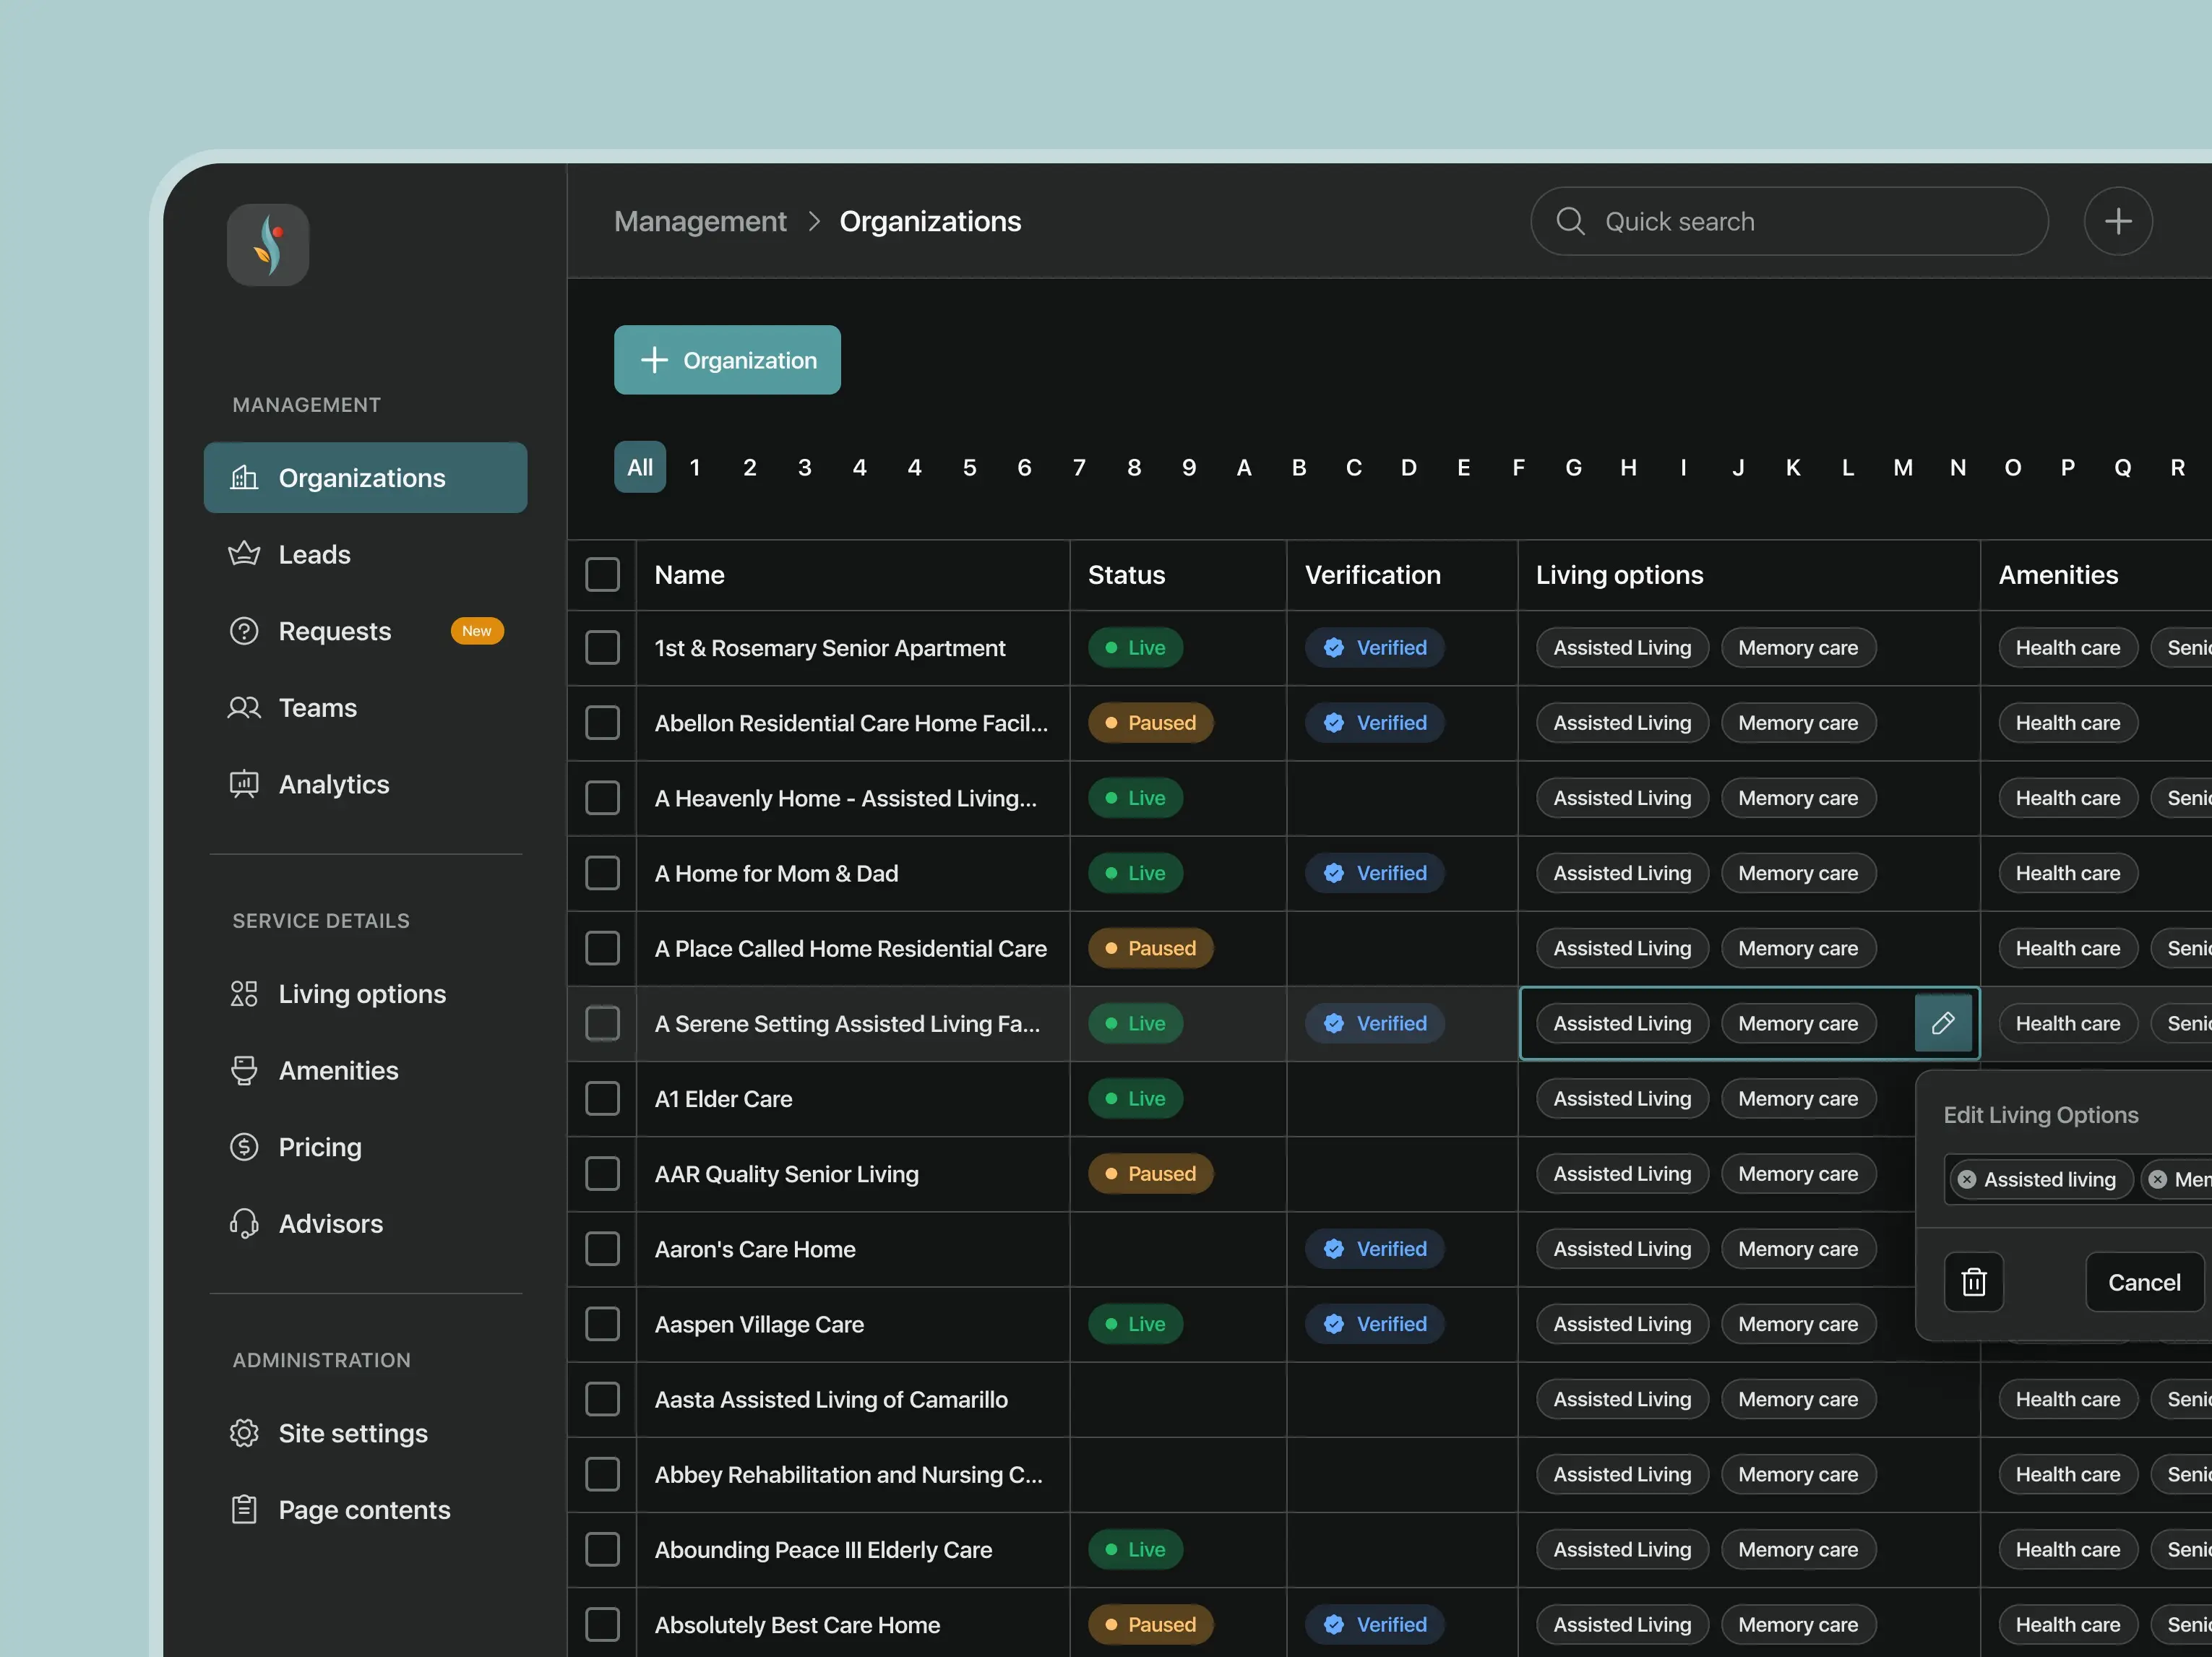Click Verified badge for A Home for Mom & Dad
The width and height of the screenshot is (2212, 1657).
point(1375,873)
